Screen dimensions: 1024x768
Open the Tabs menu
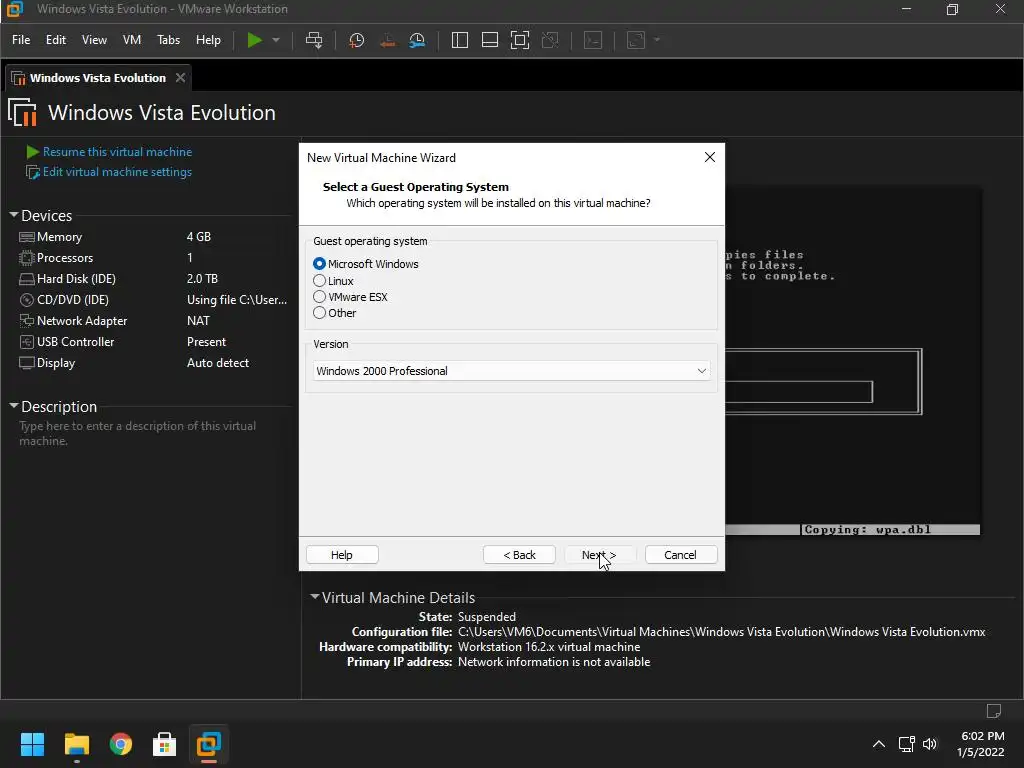point(168,40)
